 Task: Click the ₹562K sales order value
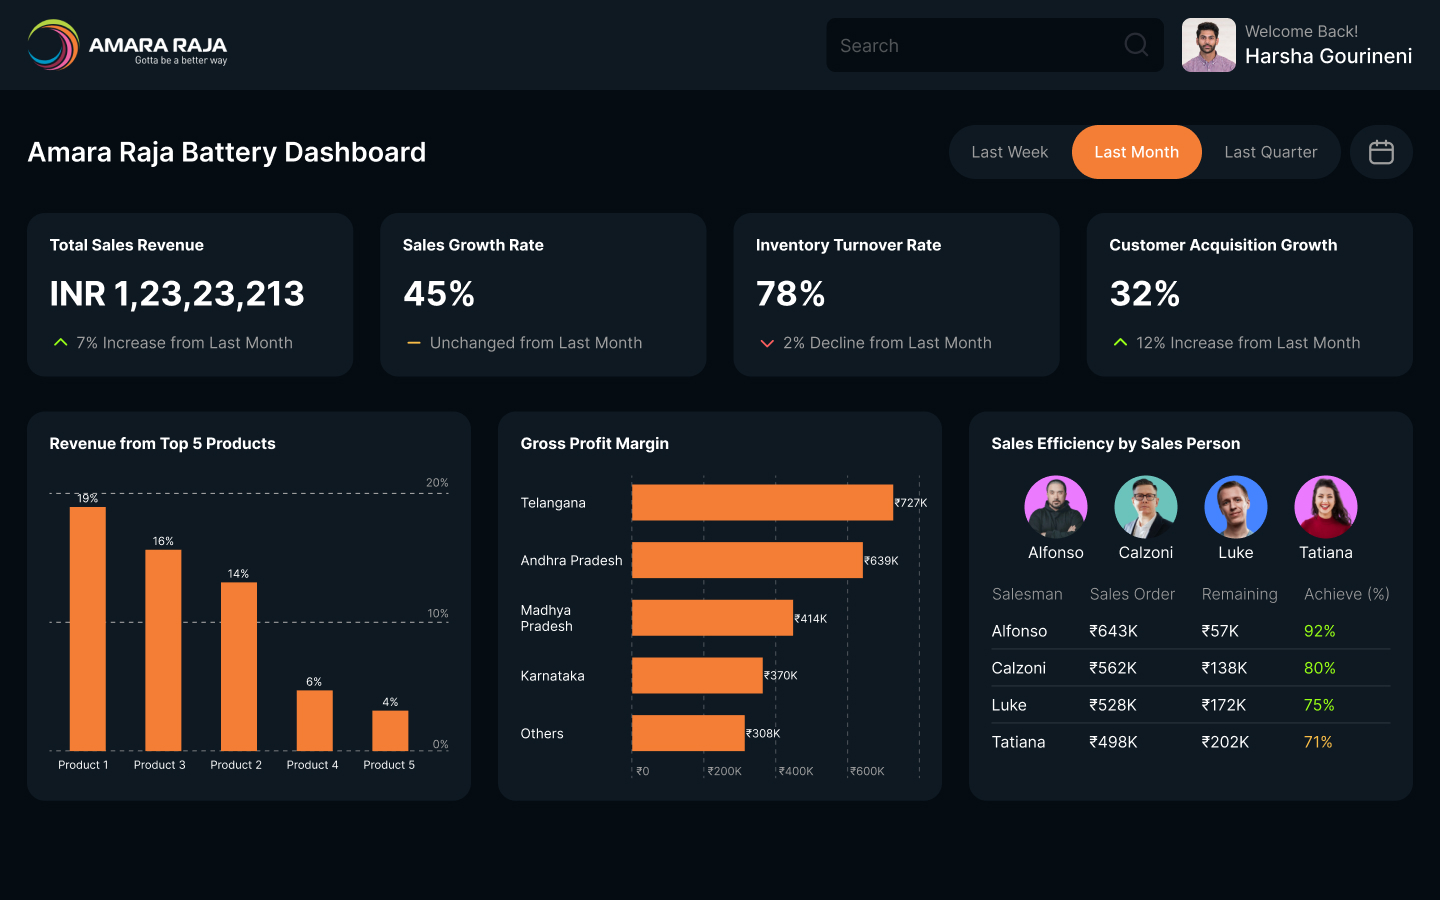1113,668
